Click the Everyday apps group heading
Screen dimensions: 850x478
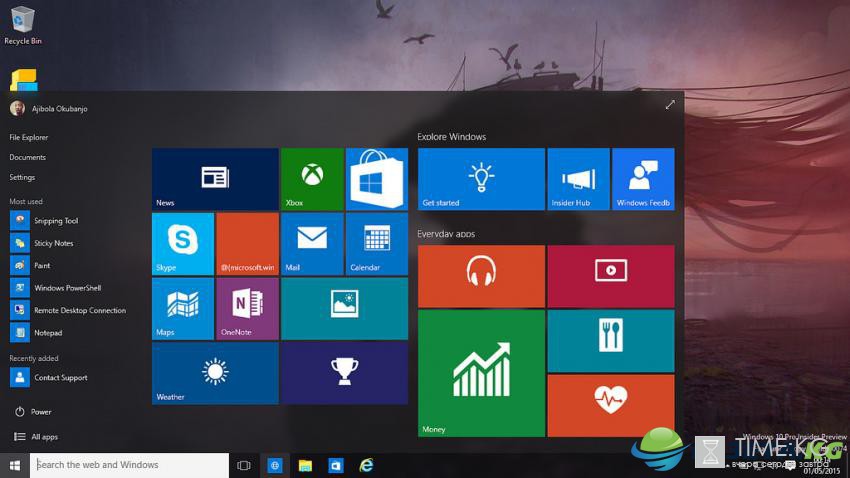click(x=446, y=234)
